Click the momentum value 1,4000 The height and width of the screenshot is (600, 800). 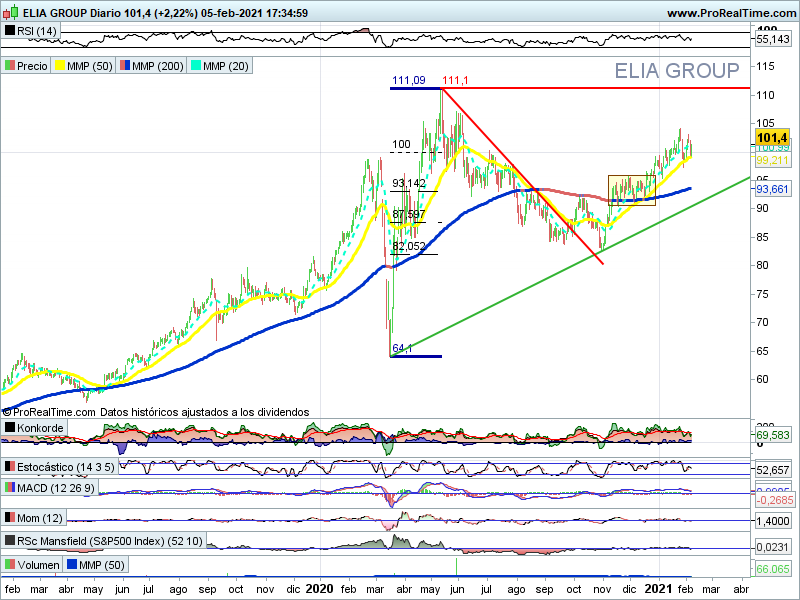[772, 521]
